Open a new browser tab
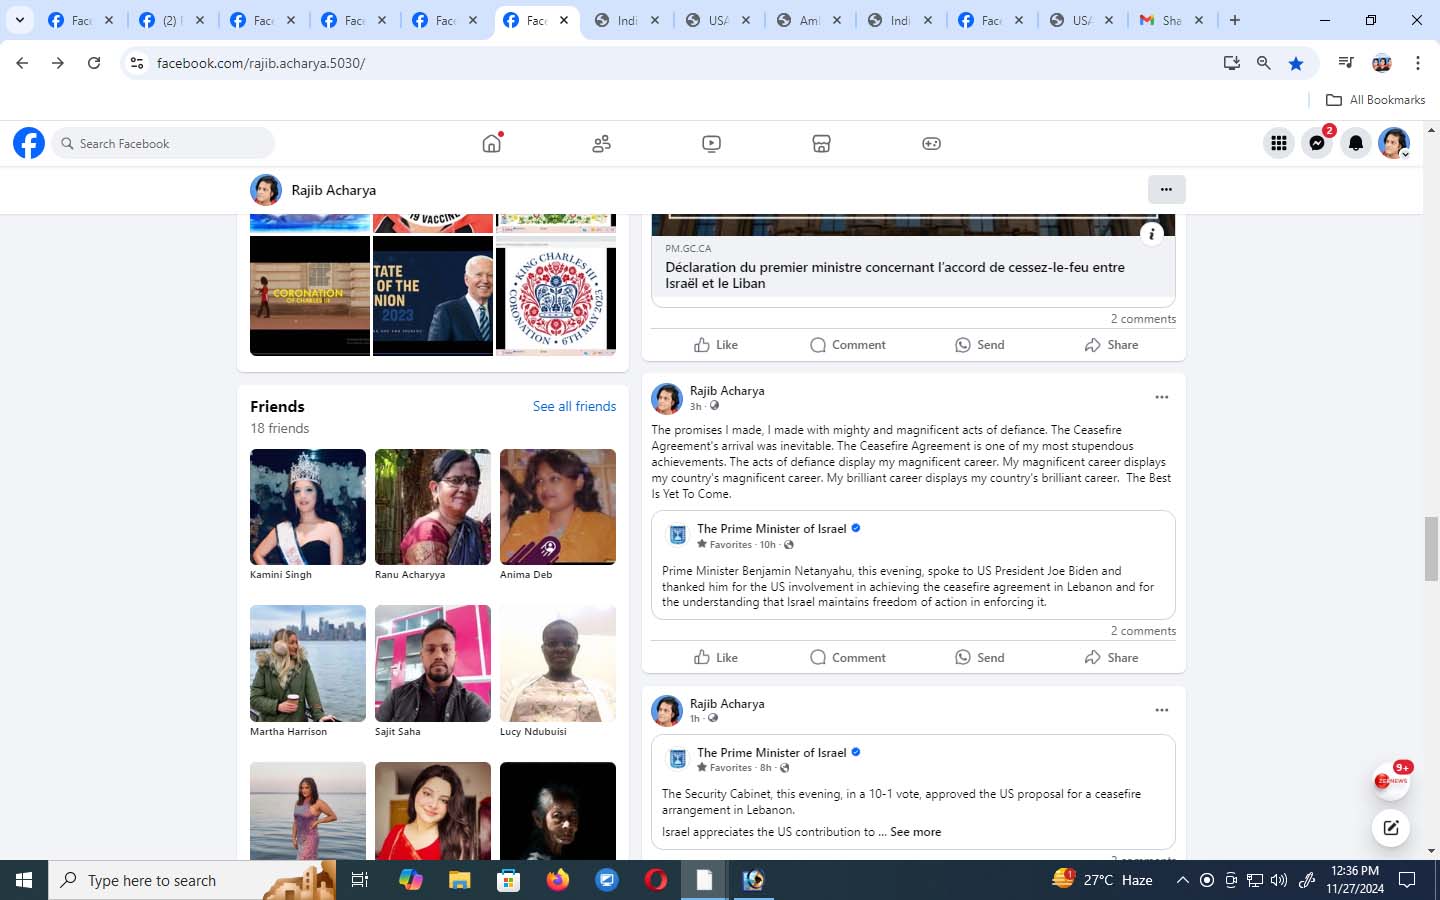 [1235, 20]
